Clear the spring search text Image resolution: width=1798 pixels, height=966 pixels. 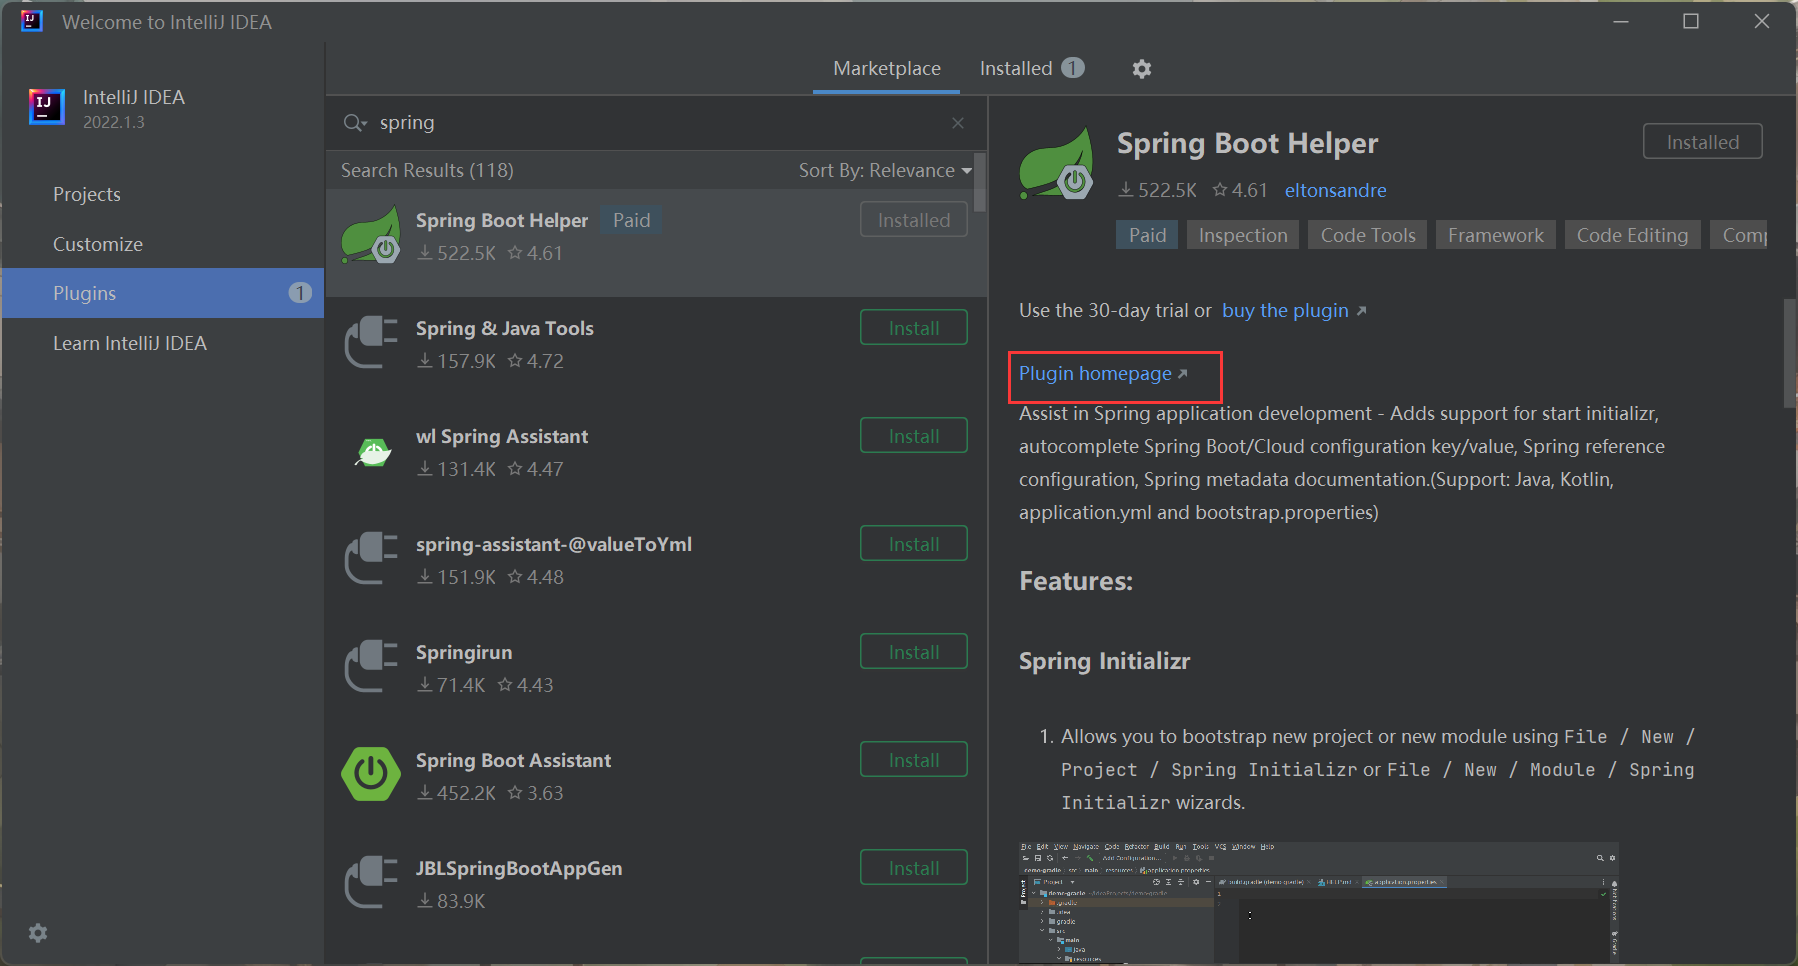[x=958, y=123]
